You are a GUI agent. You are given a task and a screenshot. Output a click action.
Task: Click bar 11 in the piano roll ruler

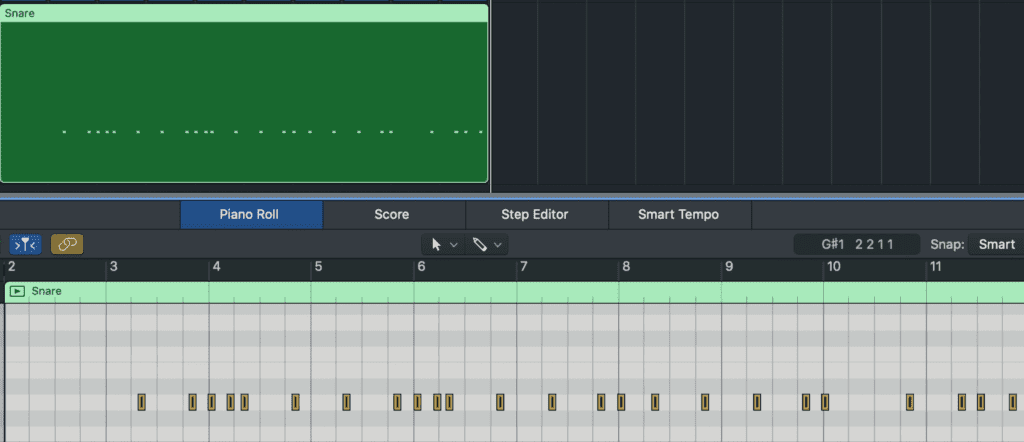[x=936, y=266]
